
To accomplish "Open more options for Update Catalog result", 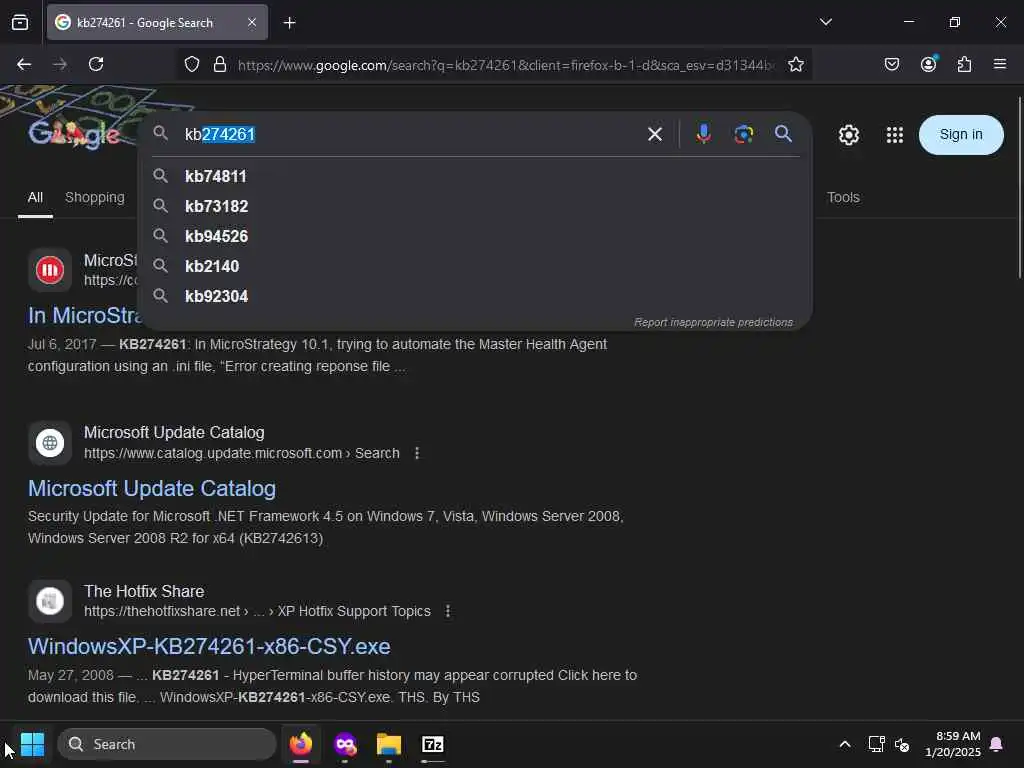I will (417, 453).
